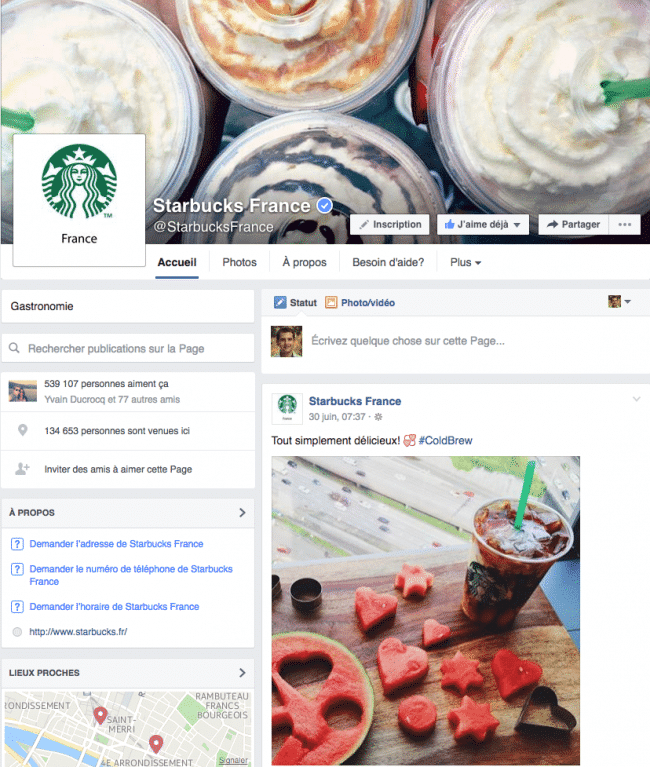Click the Partager button
The width and height of the screenshot is (650, 767).
point(573,225)
